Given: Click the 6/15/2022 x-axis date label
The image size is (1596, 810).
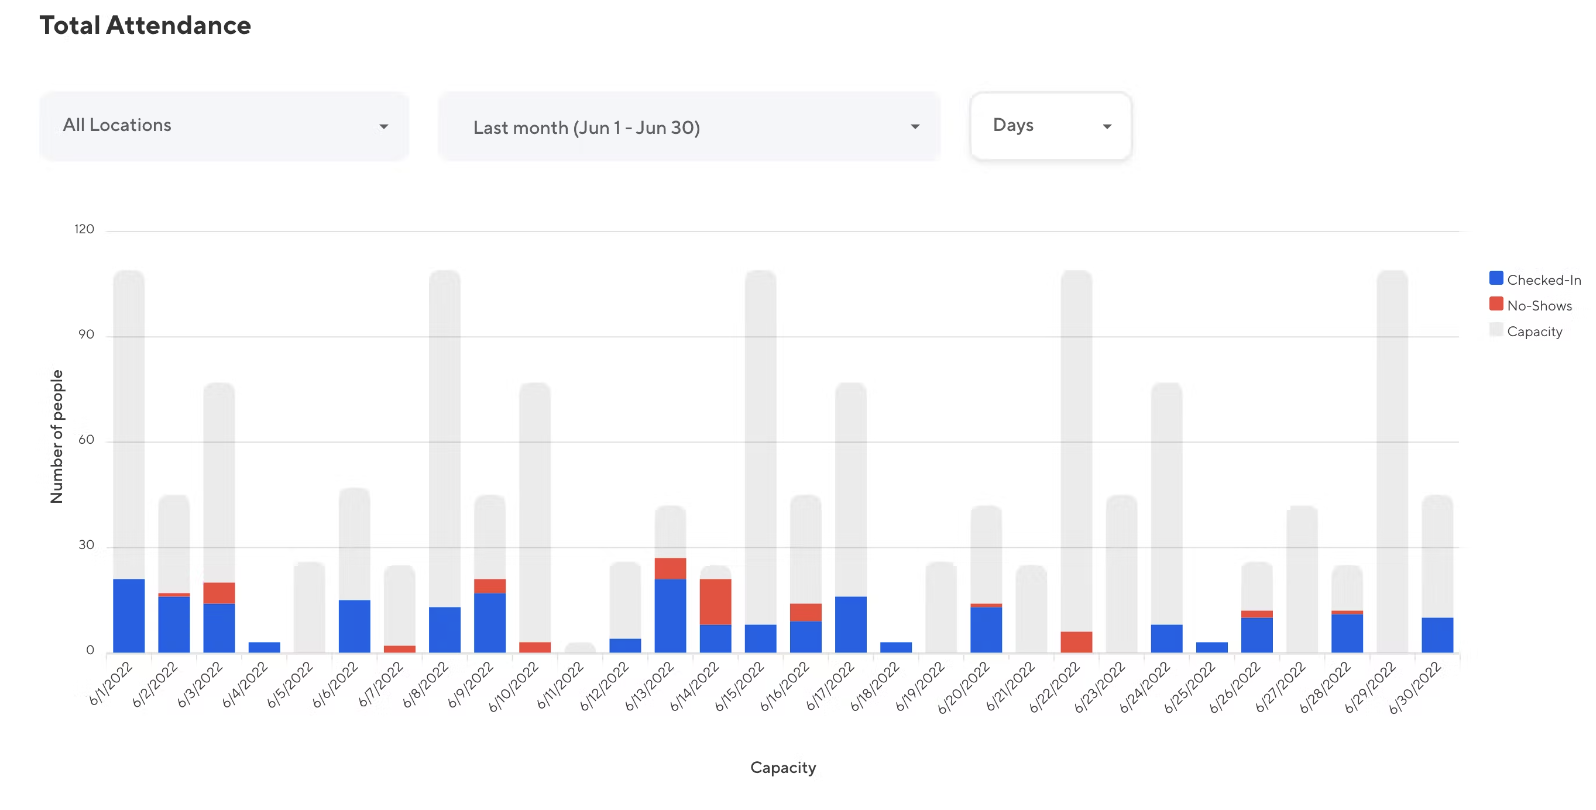Looking at the screenshot, I should click(739, 687).
